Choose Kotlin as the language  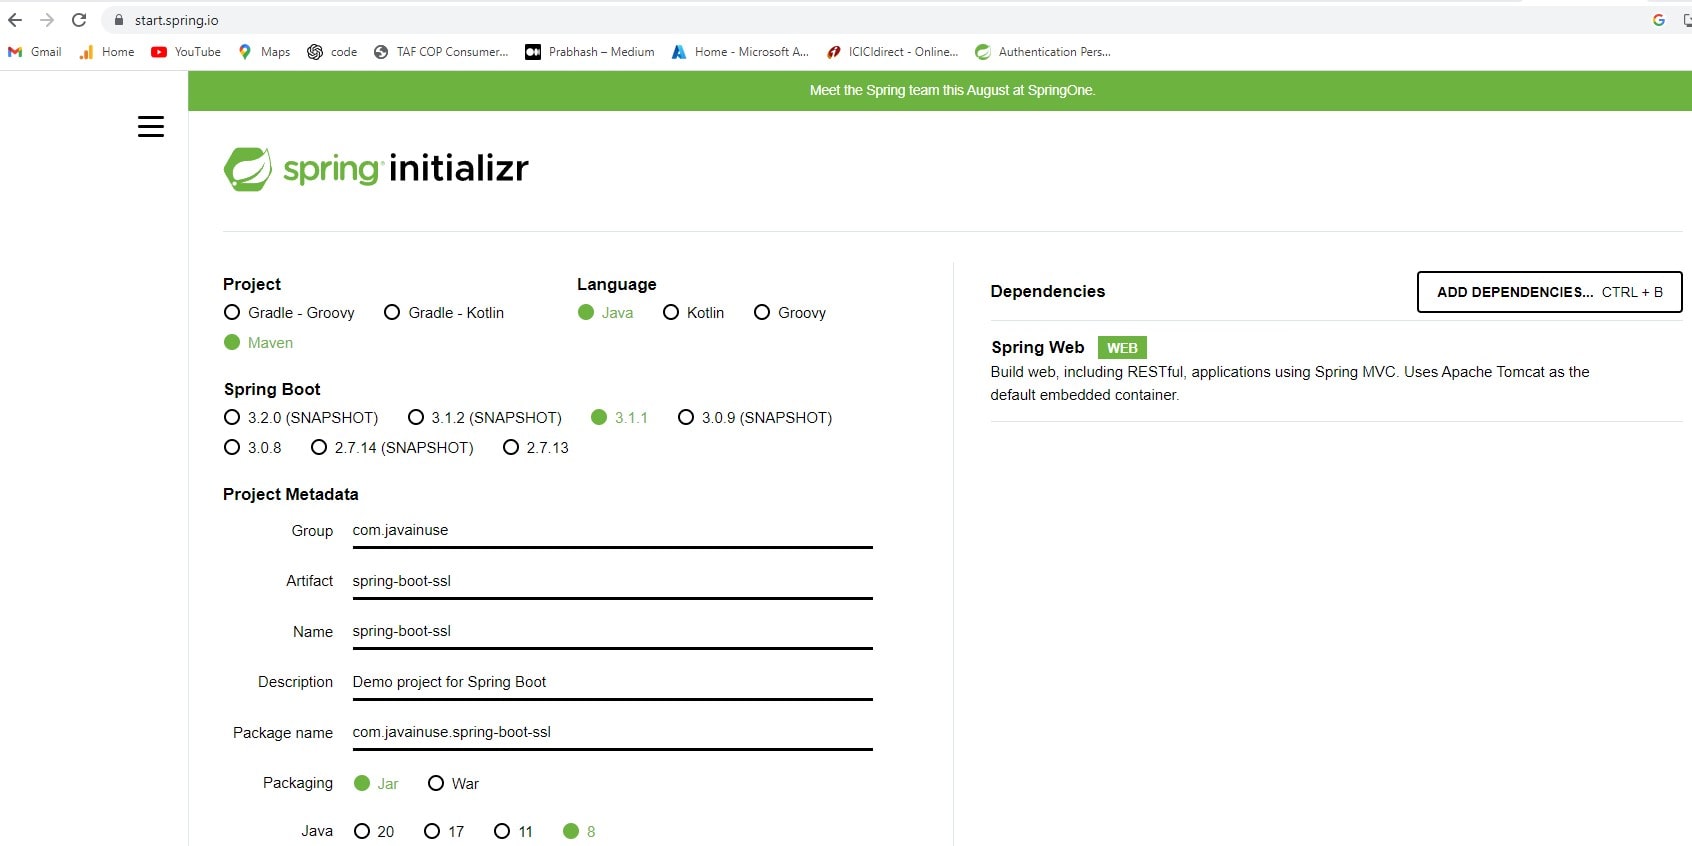693,313
